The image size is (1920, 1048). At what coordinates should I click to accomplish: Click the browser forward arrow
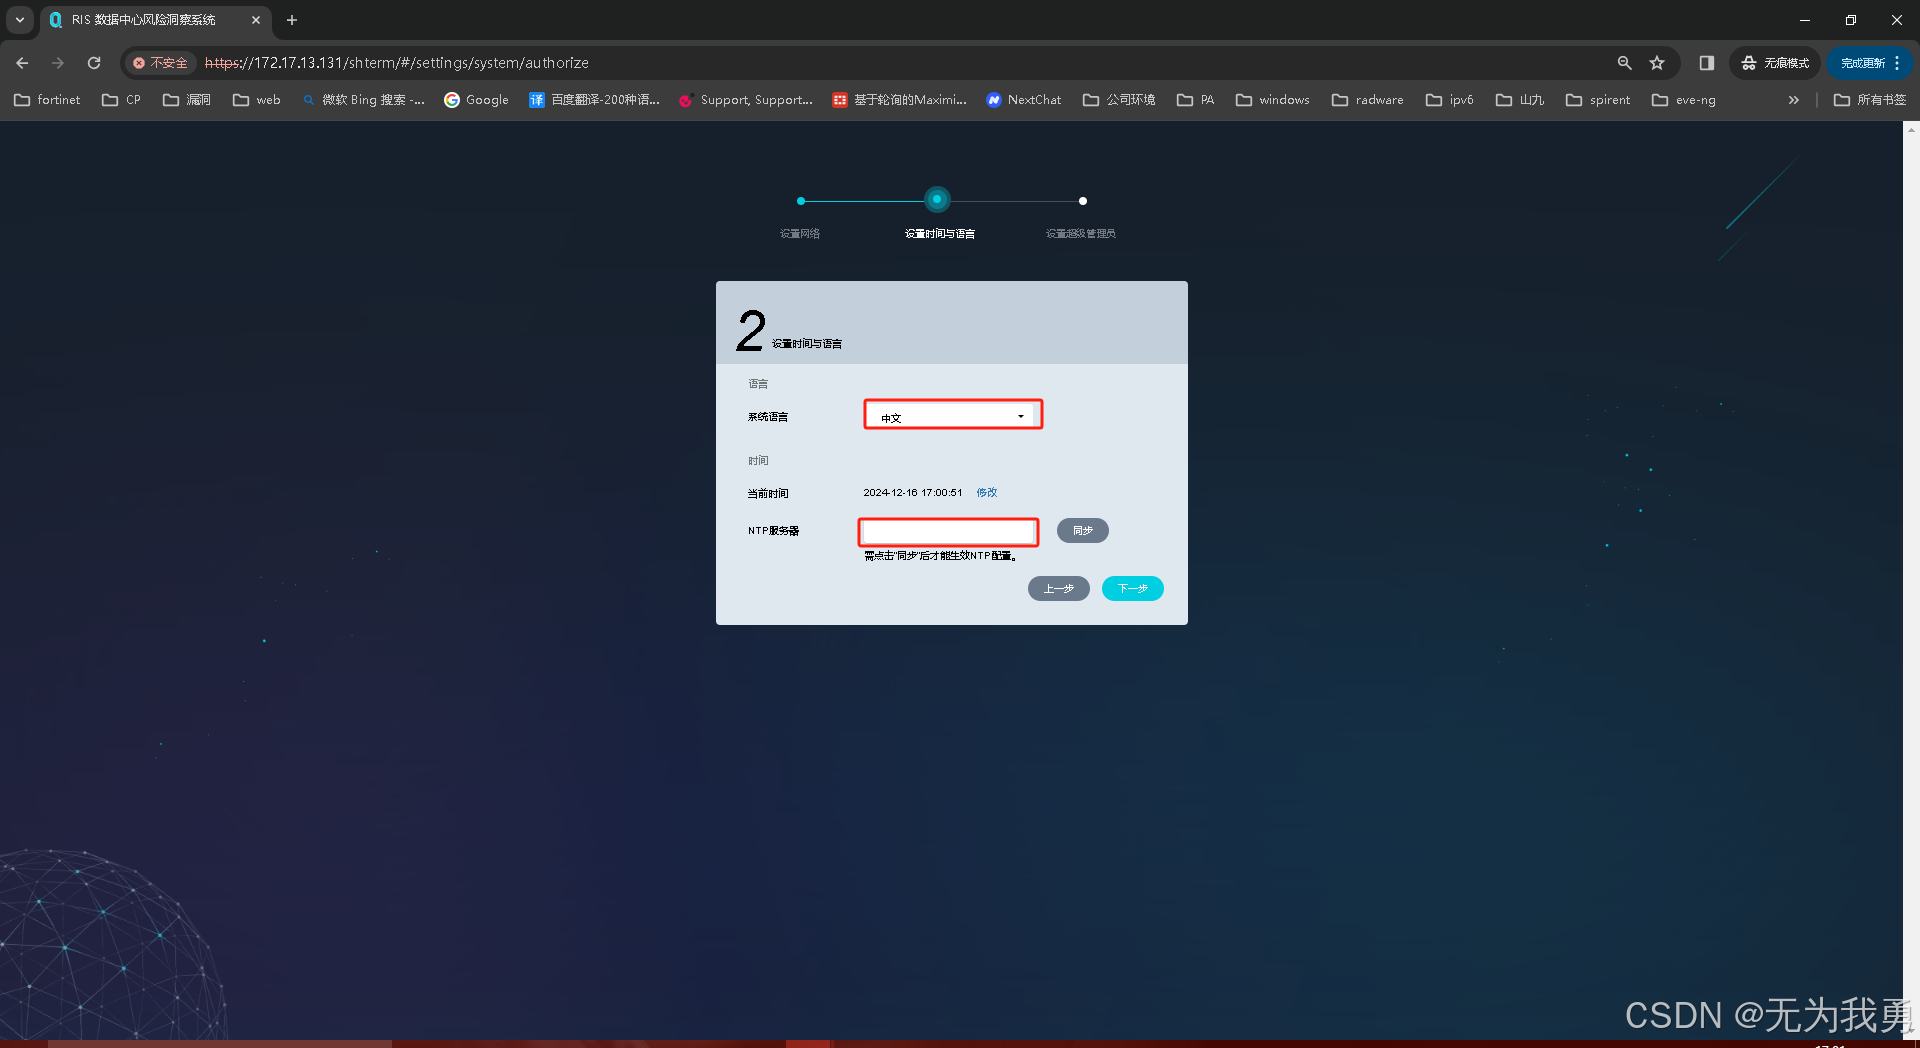[58, 63]
